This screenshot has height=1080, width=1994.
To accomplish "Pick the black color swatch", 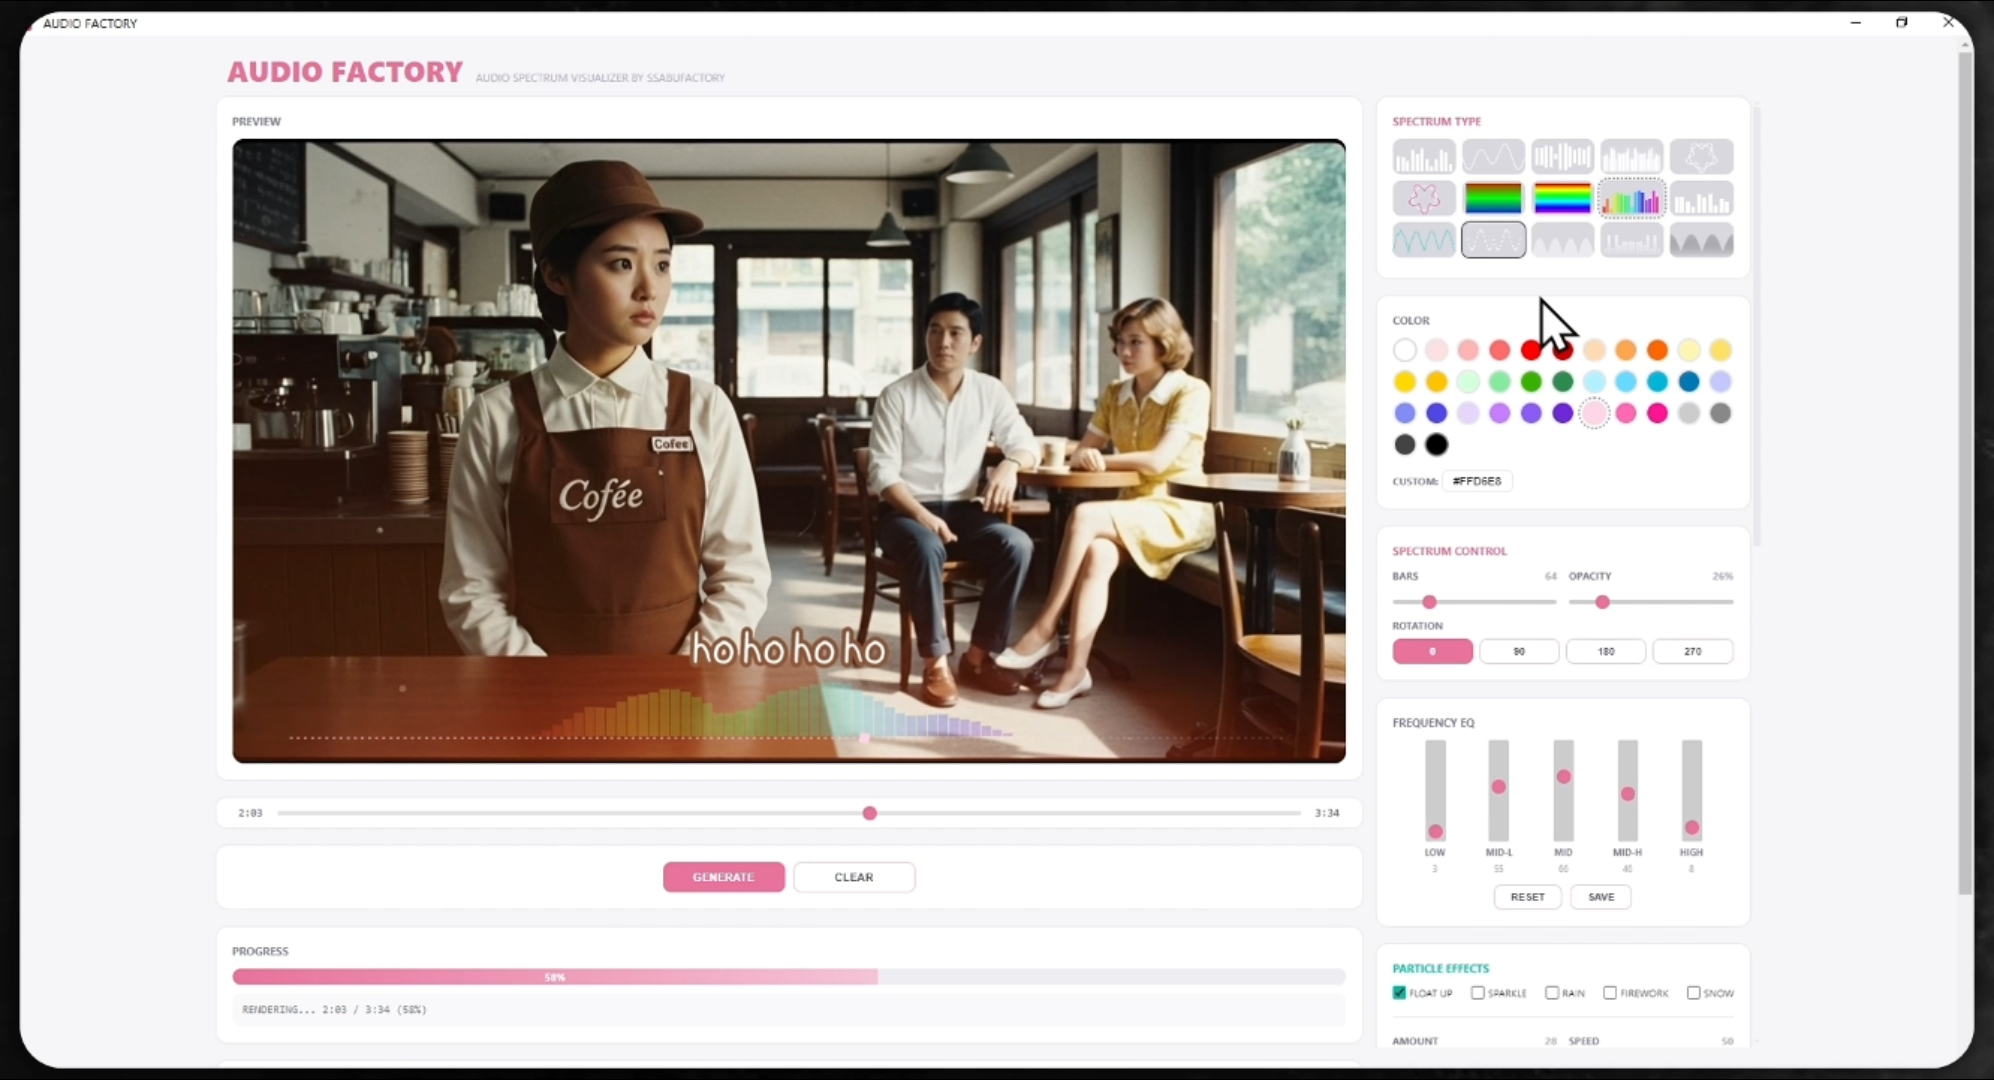I will [x=1436, y=445].
